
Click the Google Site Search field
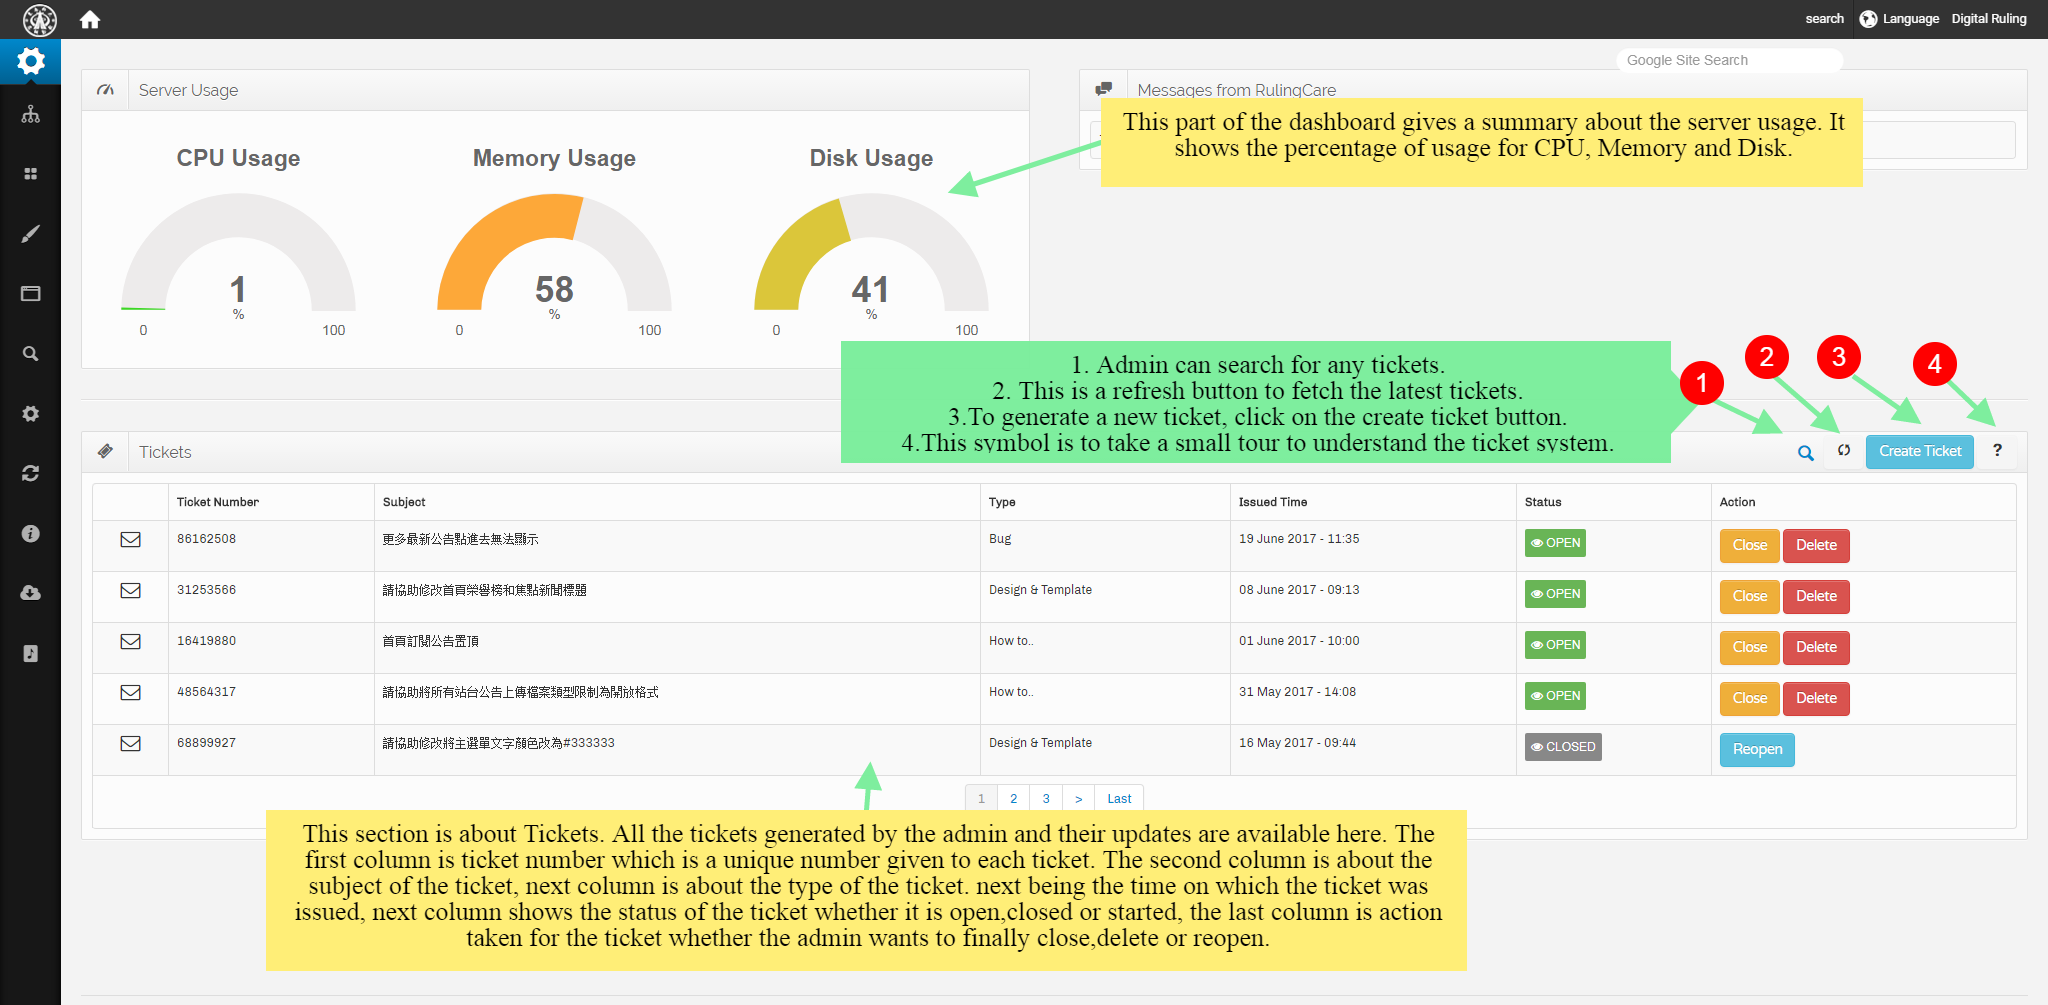point(1728,61)
